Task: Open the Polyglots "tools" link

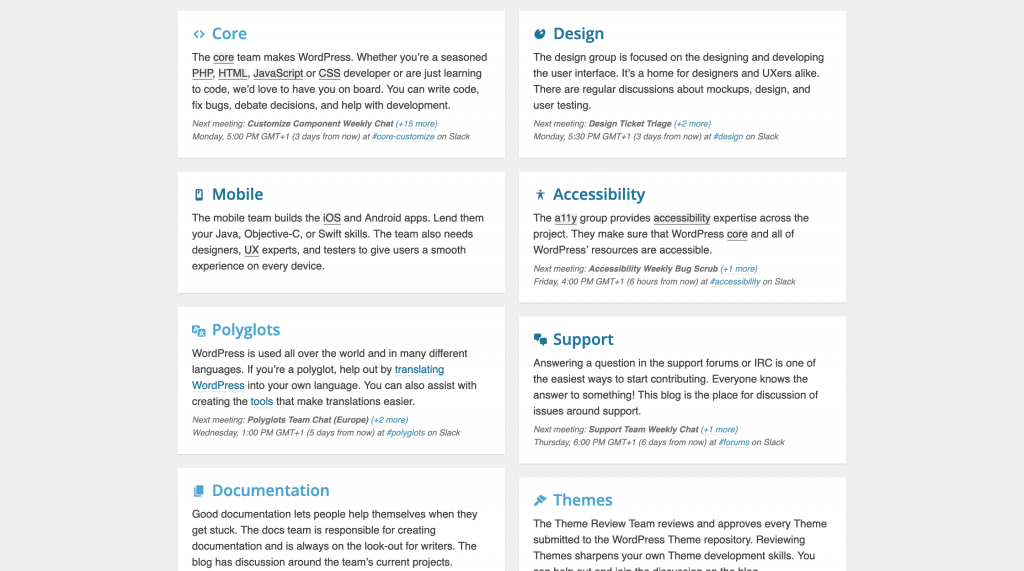Action: (261, 401)
